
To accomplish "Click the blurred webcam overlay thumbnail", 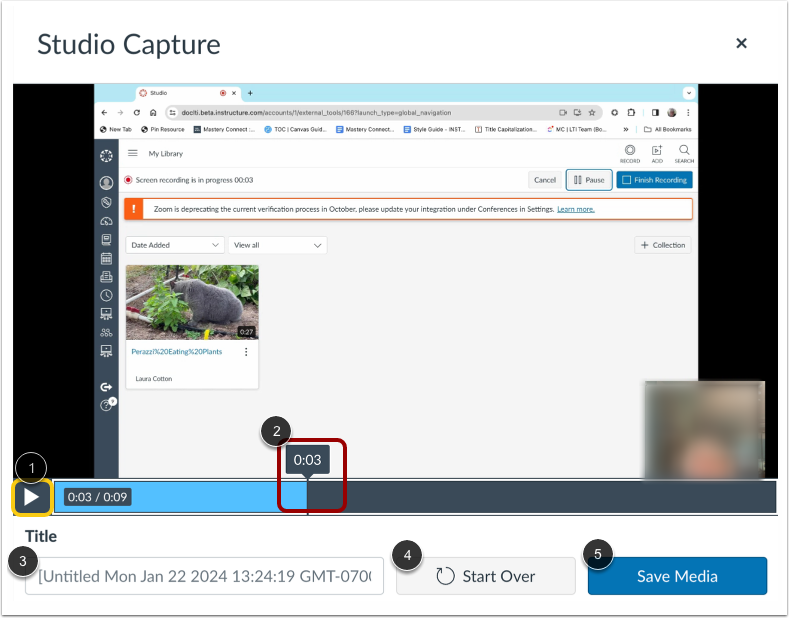I will pos(704,429).
